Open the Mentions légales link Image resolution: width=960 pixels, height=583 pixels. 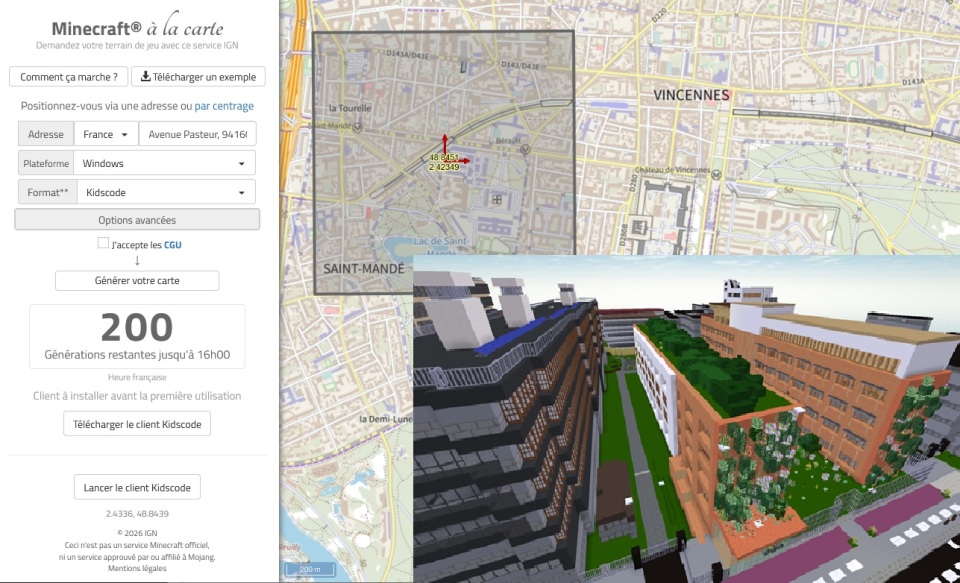137,568
